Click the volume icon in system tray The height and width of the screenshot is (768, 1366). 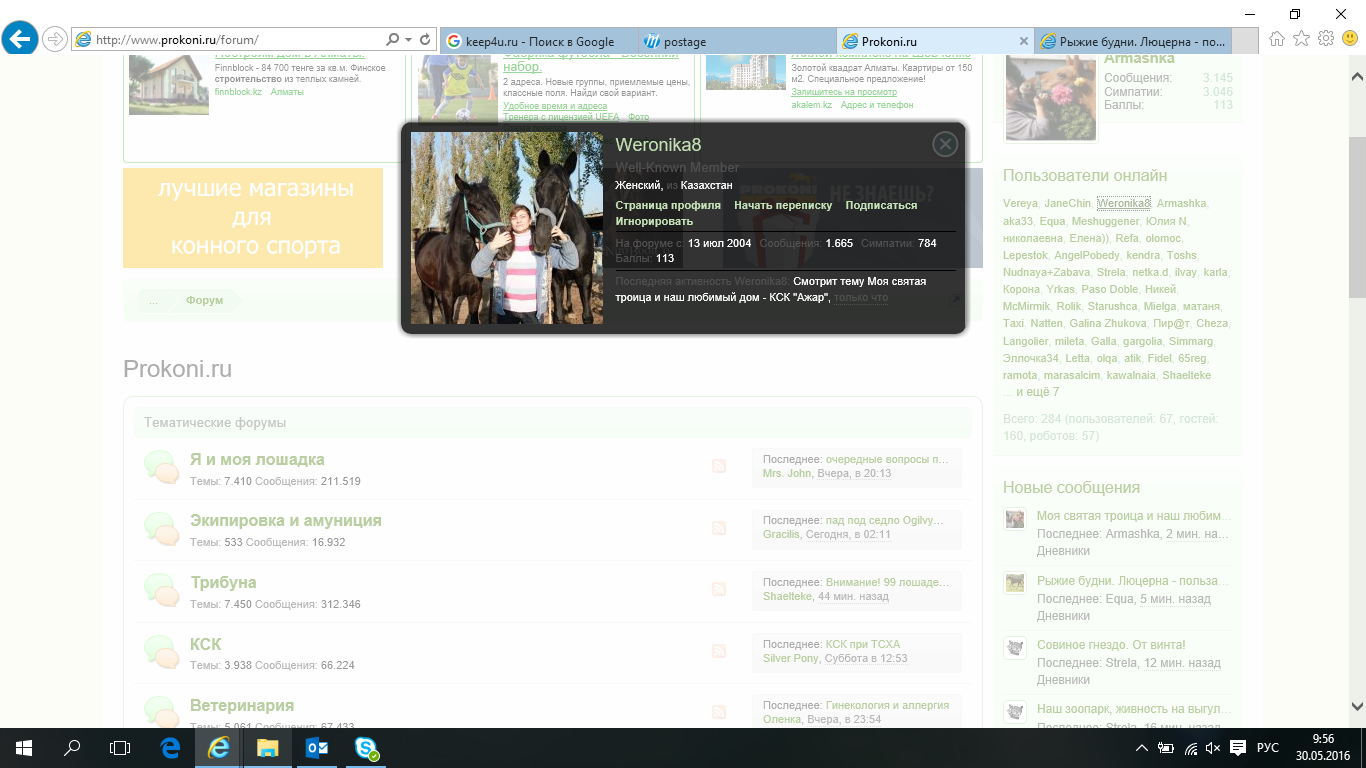pos(1213,748)
